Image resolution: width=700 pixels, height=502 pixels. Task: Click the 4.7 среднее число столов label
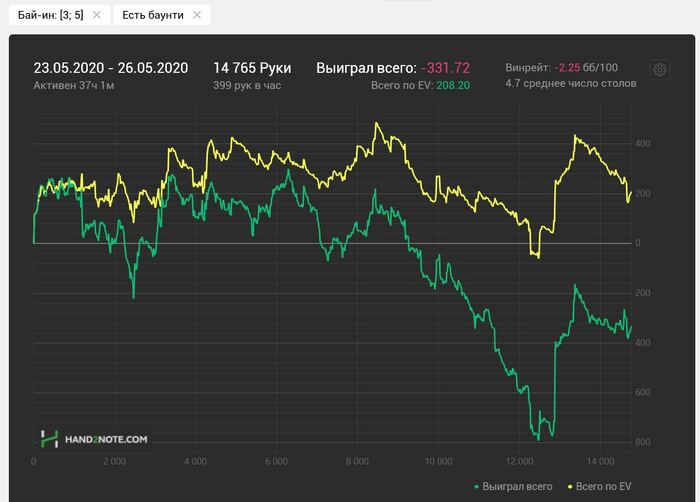(x=570, y=86)
